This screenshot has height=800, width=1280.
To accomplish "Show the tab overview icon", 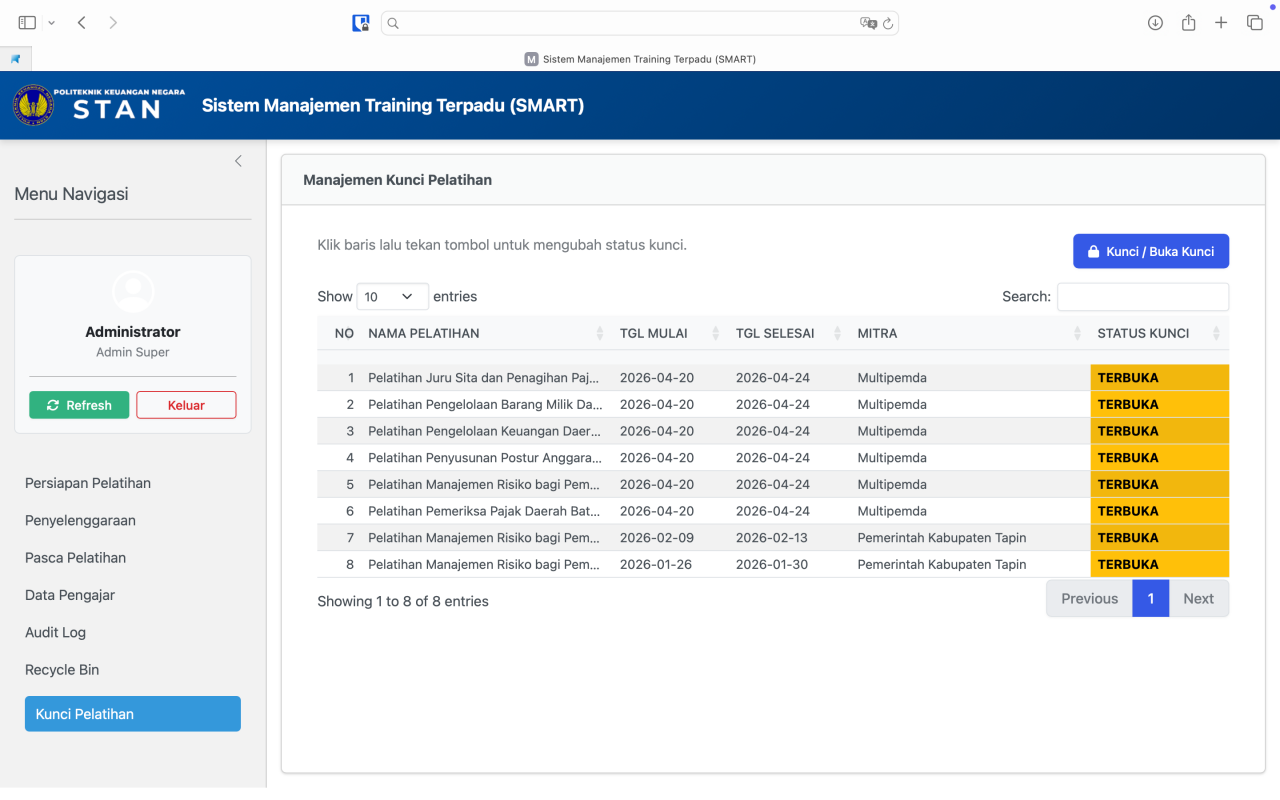I will tap(1254, 23).
